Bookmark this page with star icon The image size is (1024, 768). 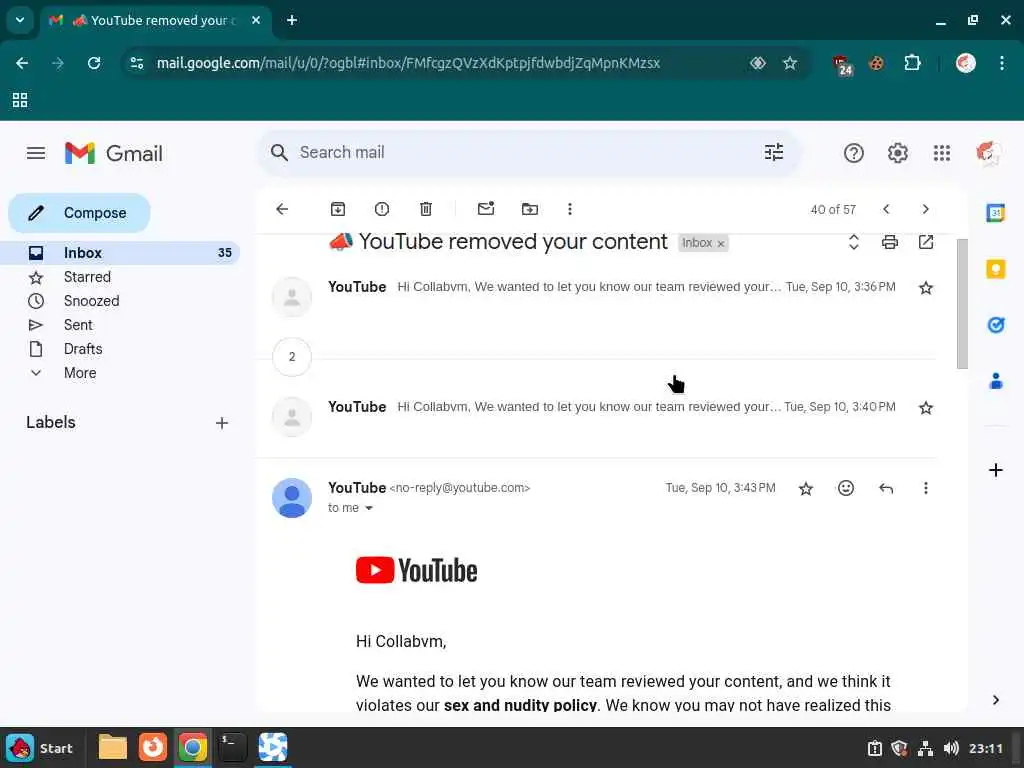pyautogui.click(x=790, y=63)
